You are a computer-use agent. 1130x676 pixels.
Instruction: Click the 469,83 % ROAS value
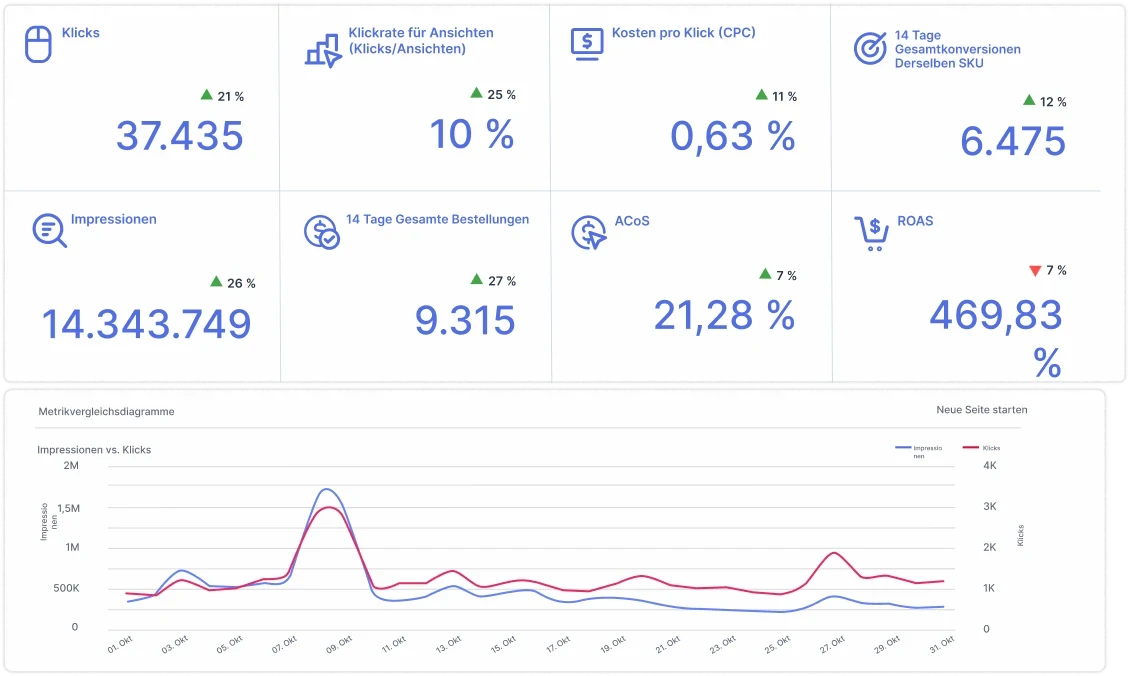click(x=995, y=316)
